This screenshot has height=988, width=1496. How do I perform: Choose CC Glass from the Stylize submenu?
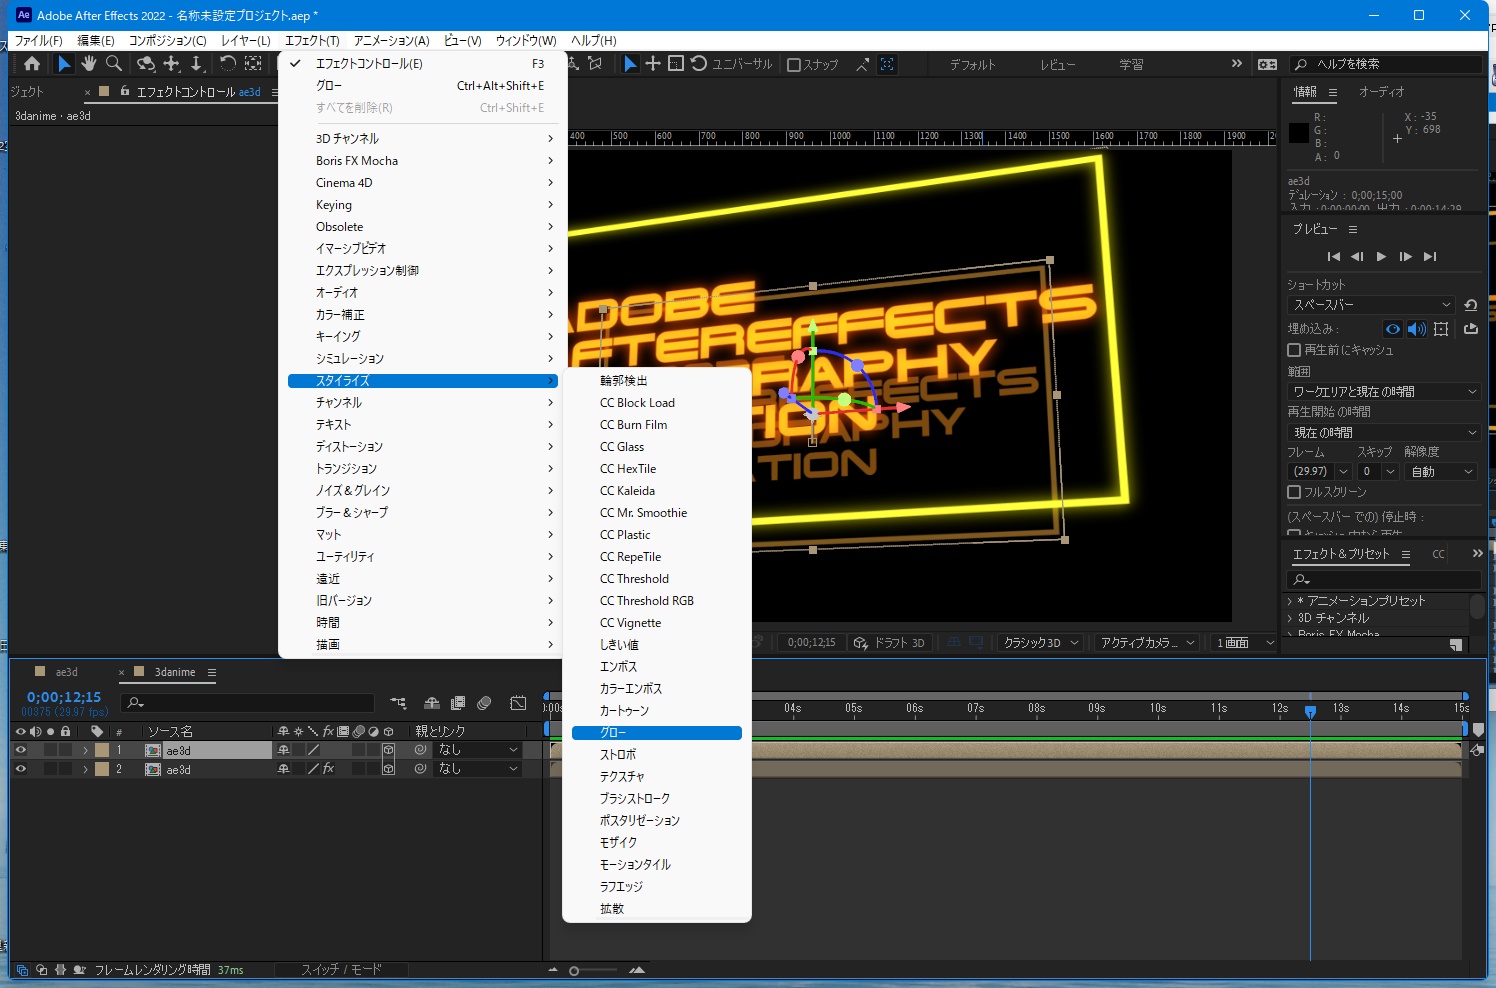point(657,447)
